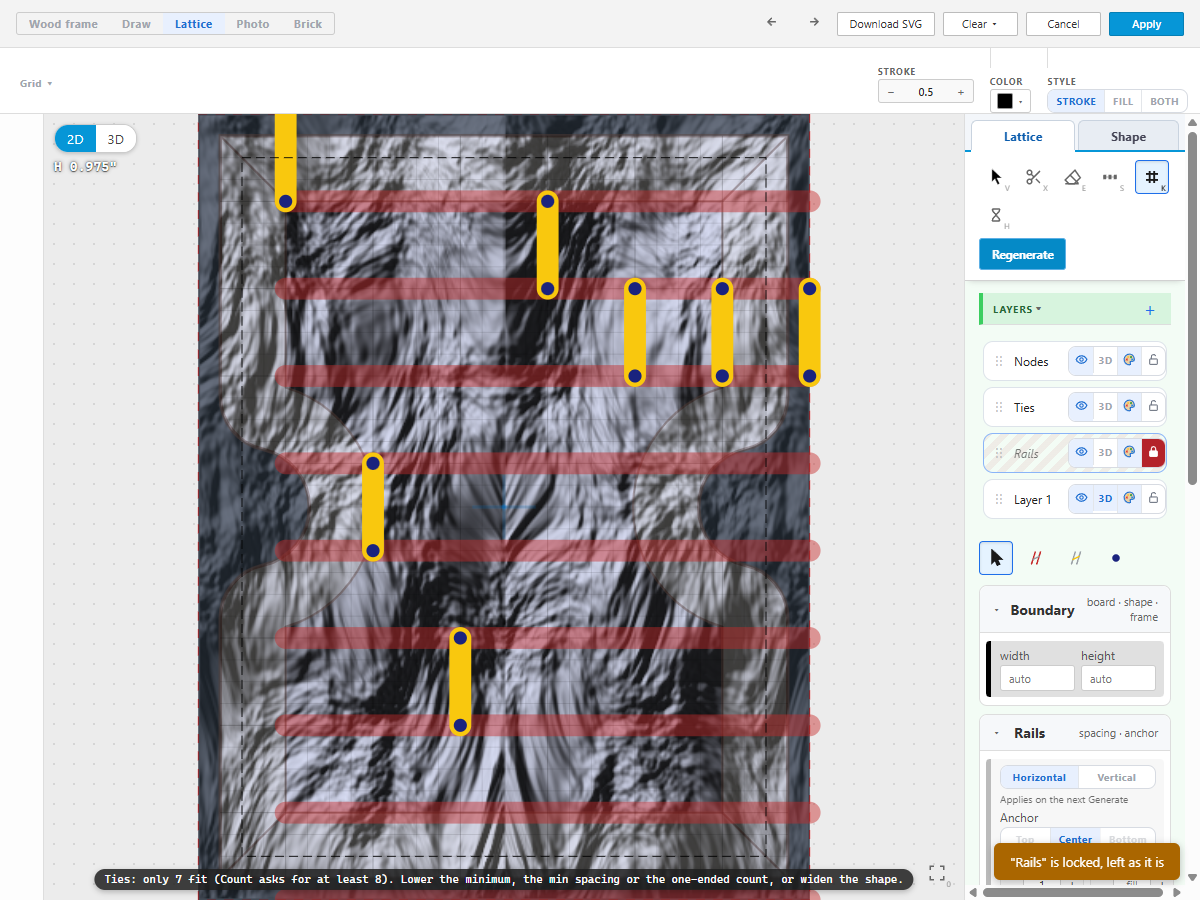Toggle 3D for the Ties layer

(x=1105, y=407)
